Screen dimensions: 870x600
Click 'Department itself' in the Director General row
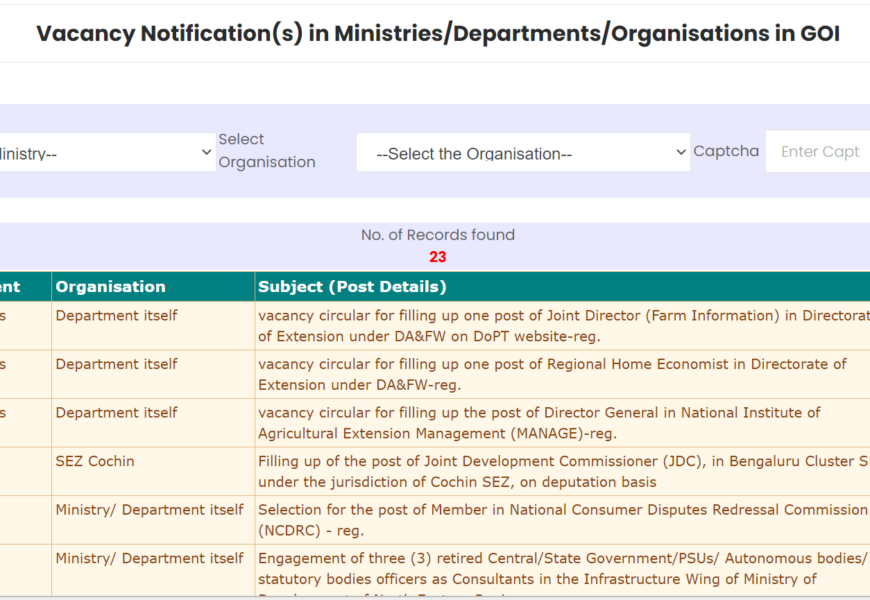tap(116, 413)
